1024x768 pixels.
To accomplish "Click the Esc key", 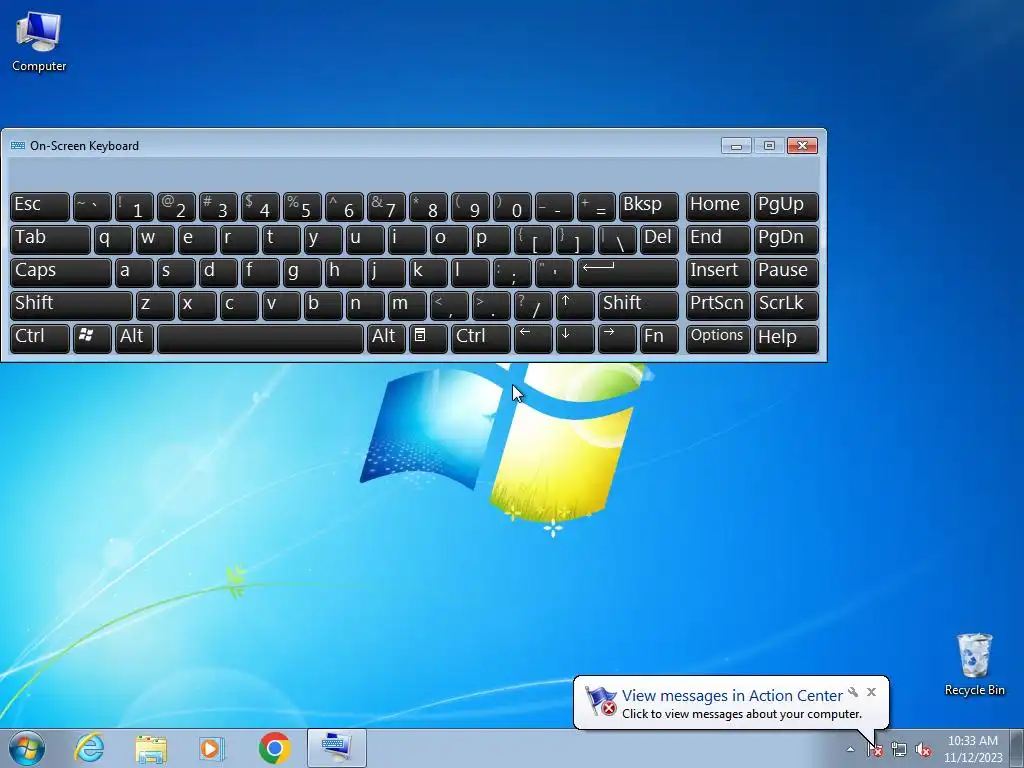I will (40, 206).
